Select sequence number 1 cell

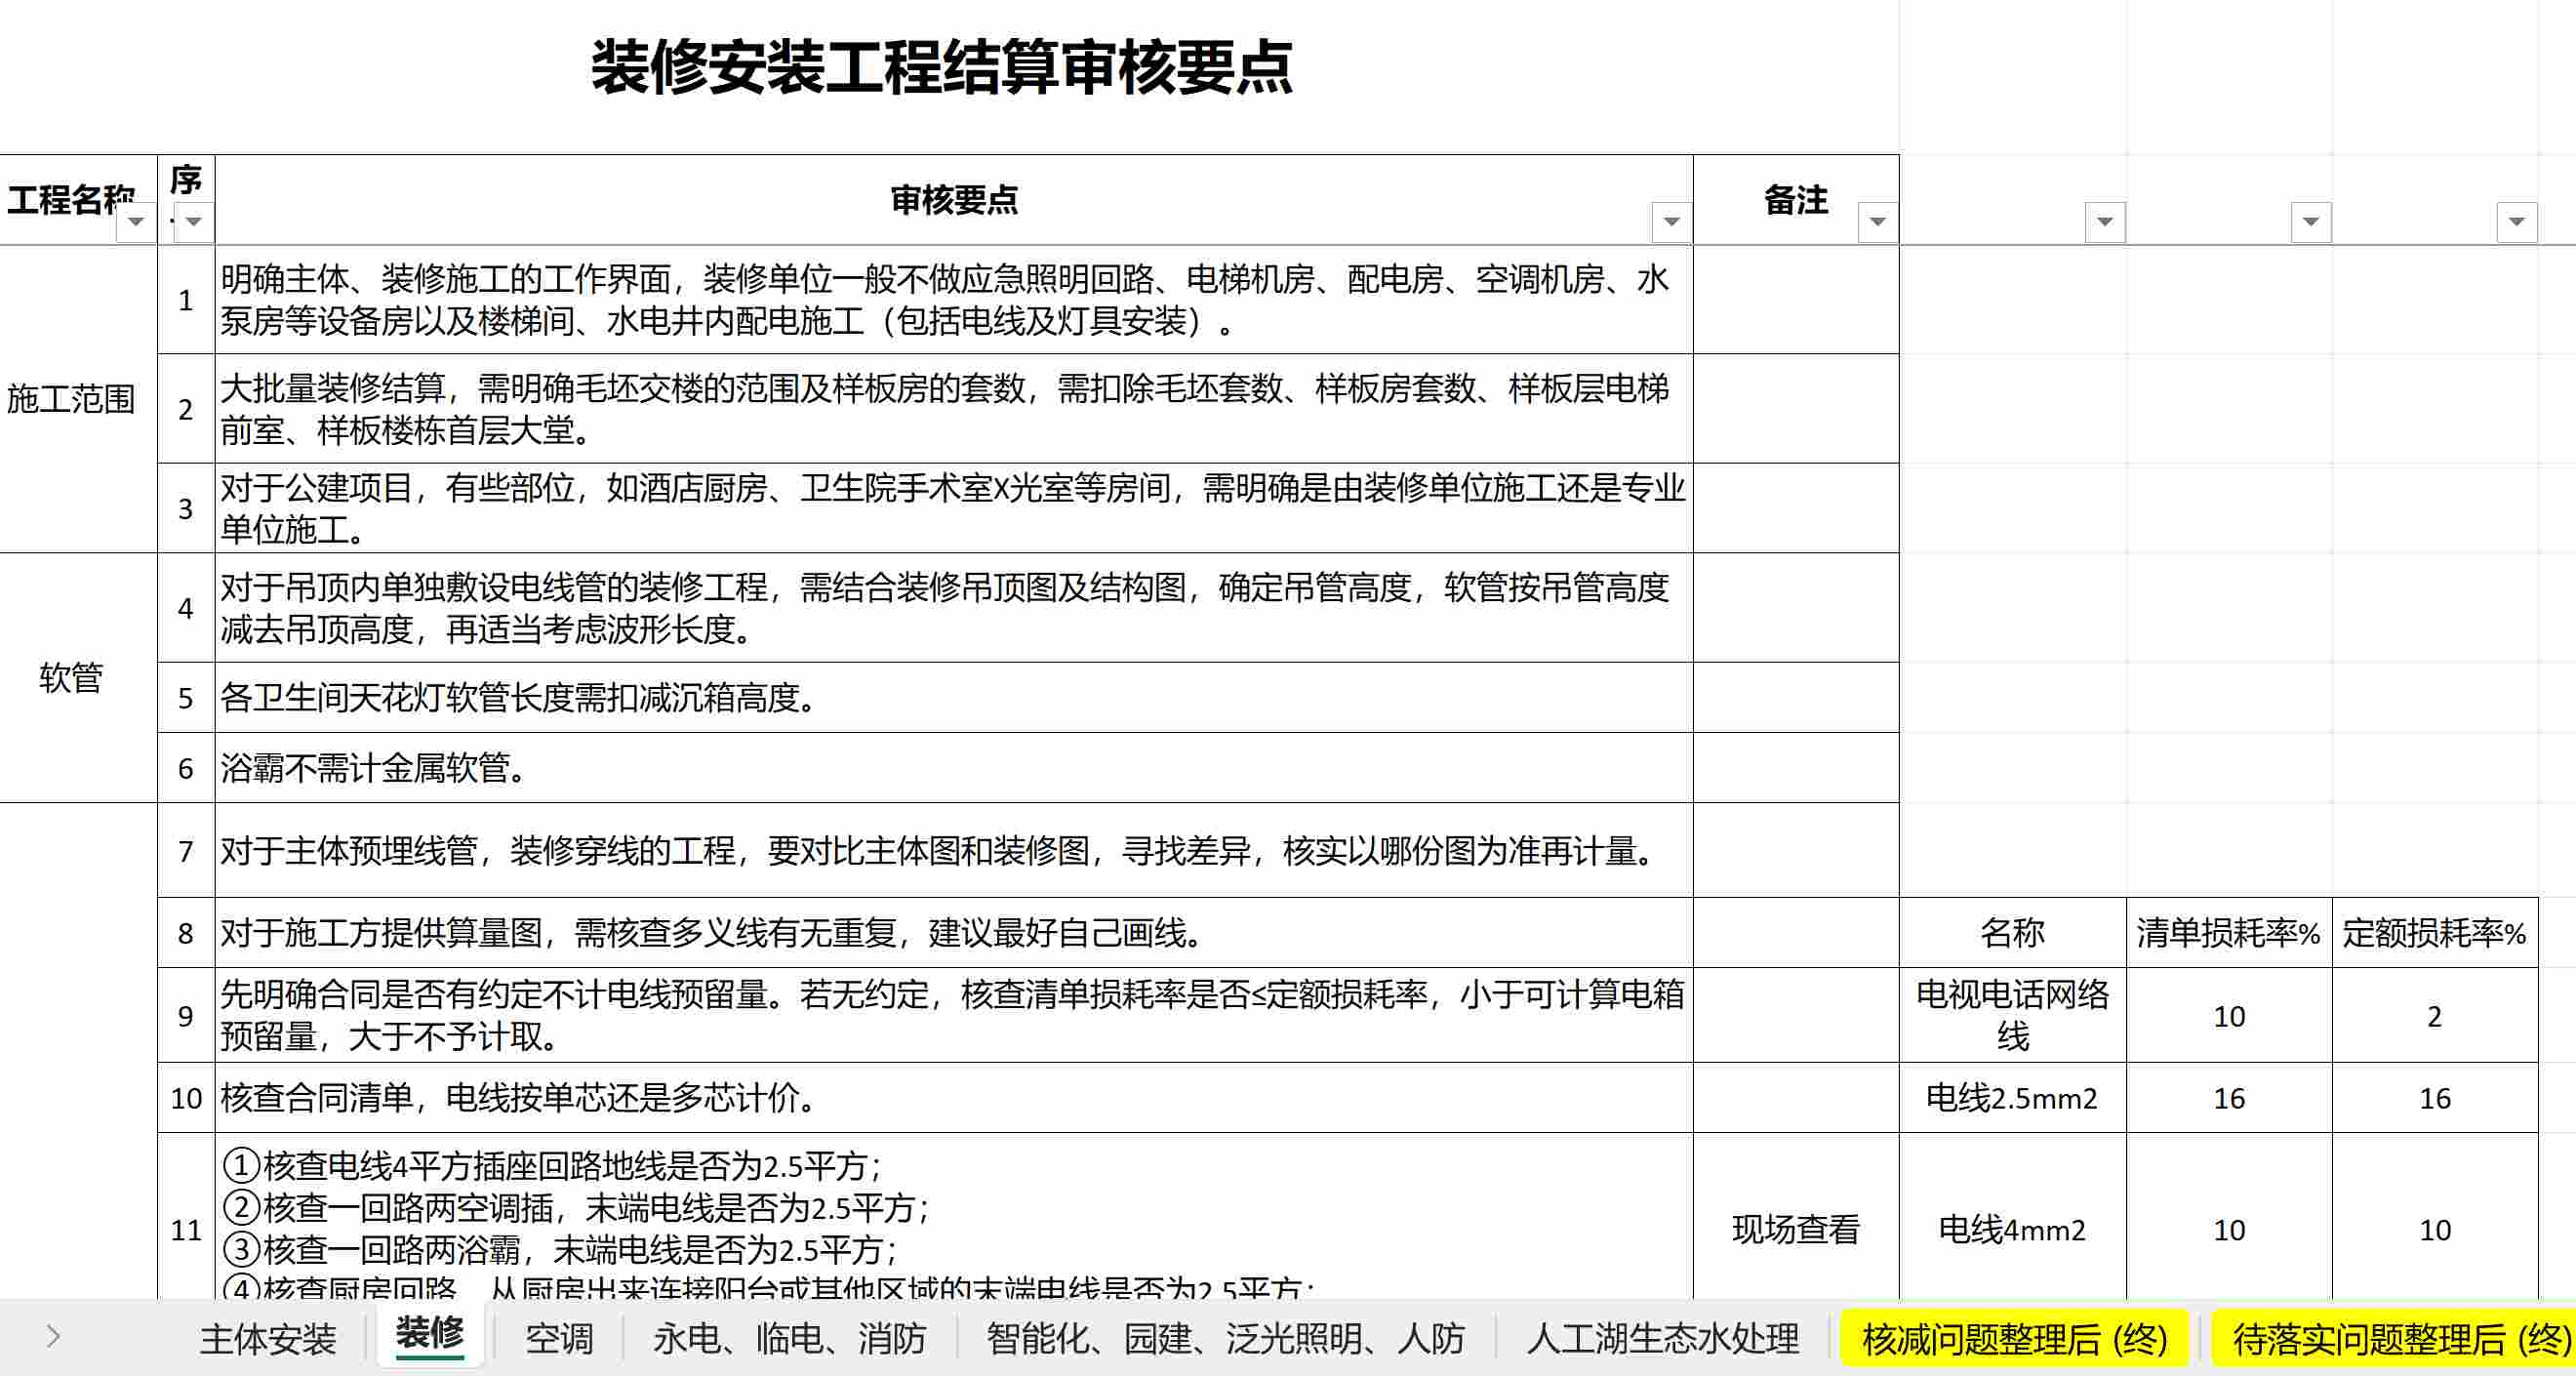(x=186, y=300)
